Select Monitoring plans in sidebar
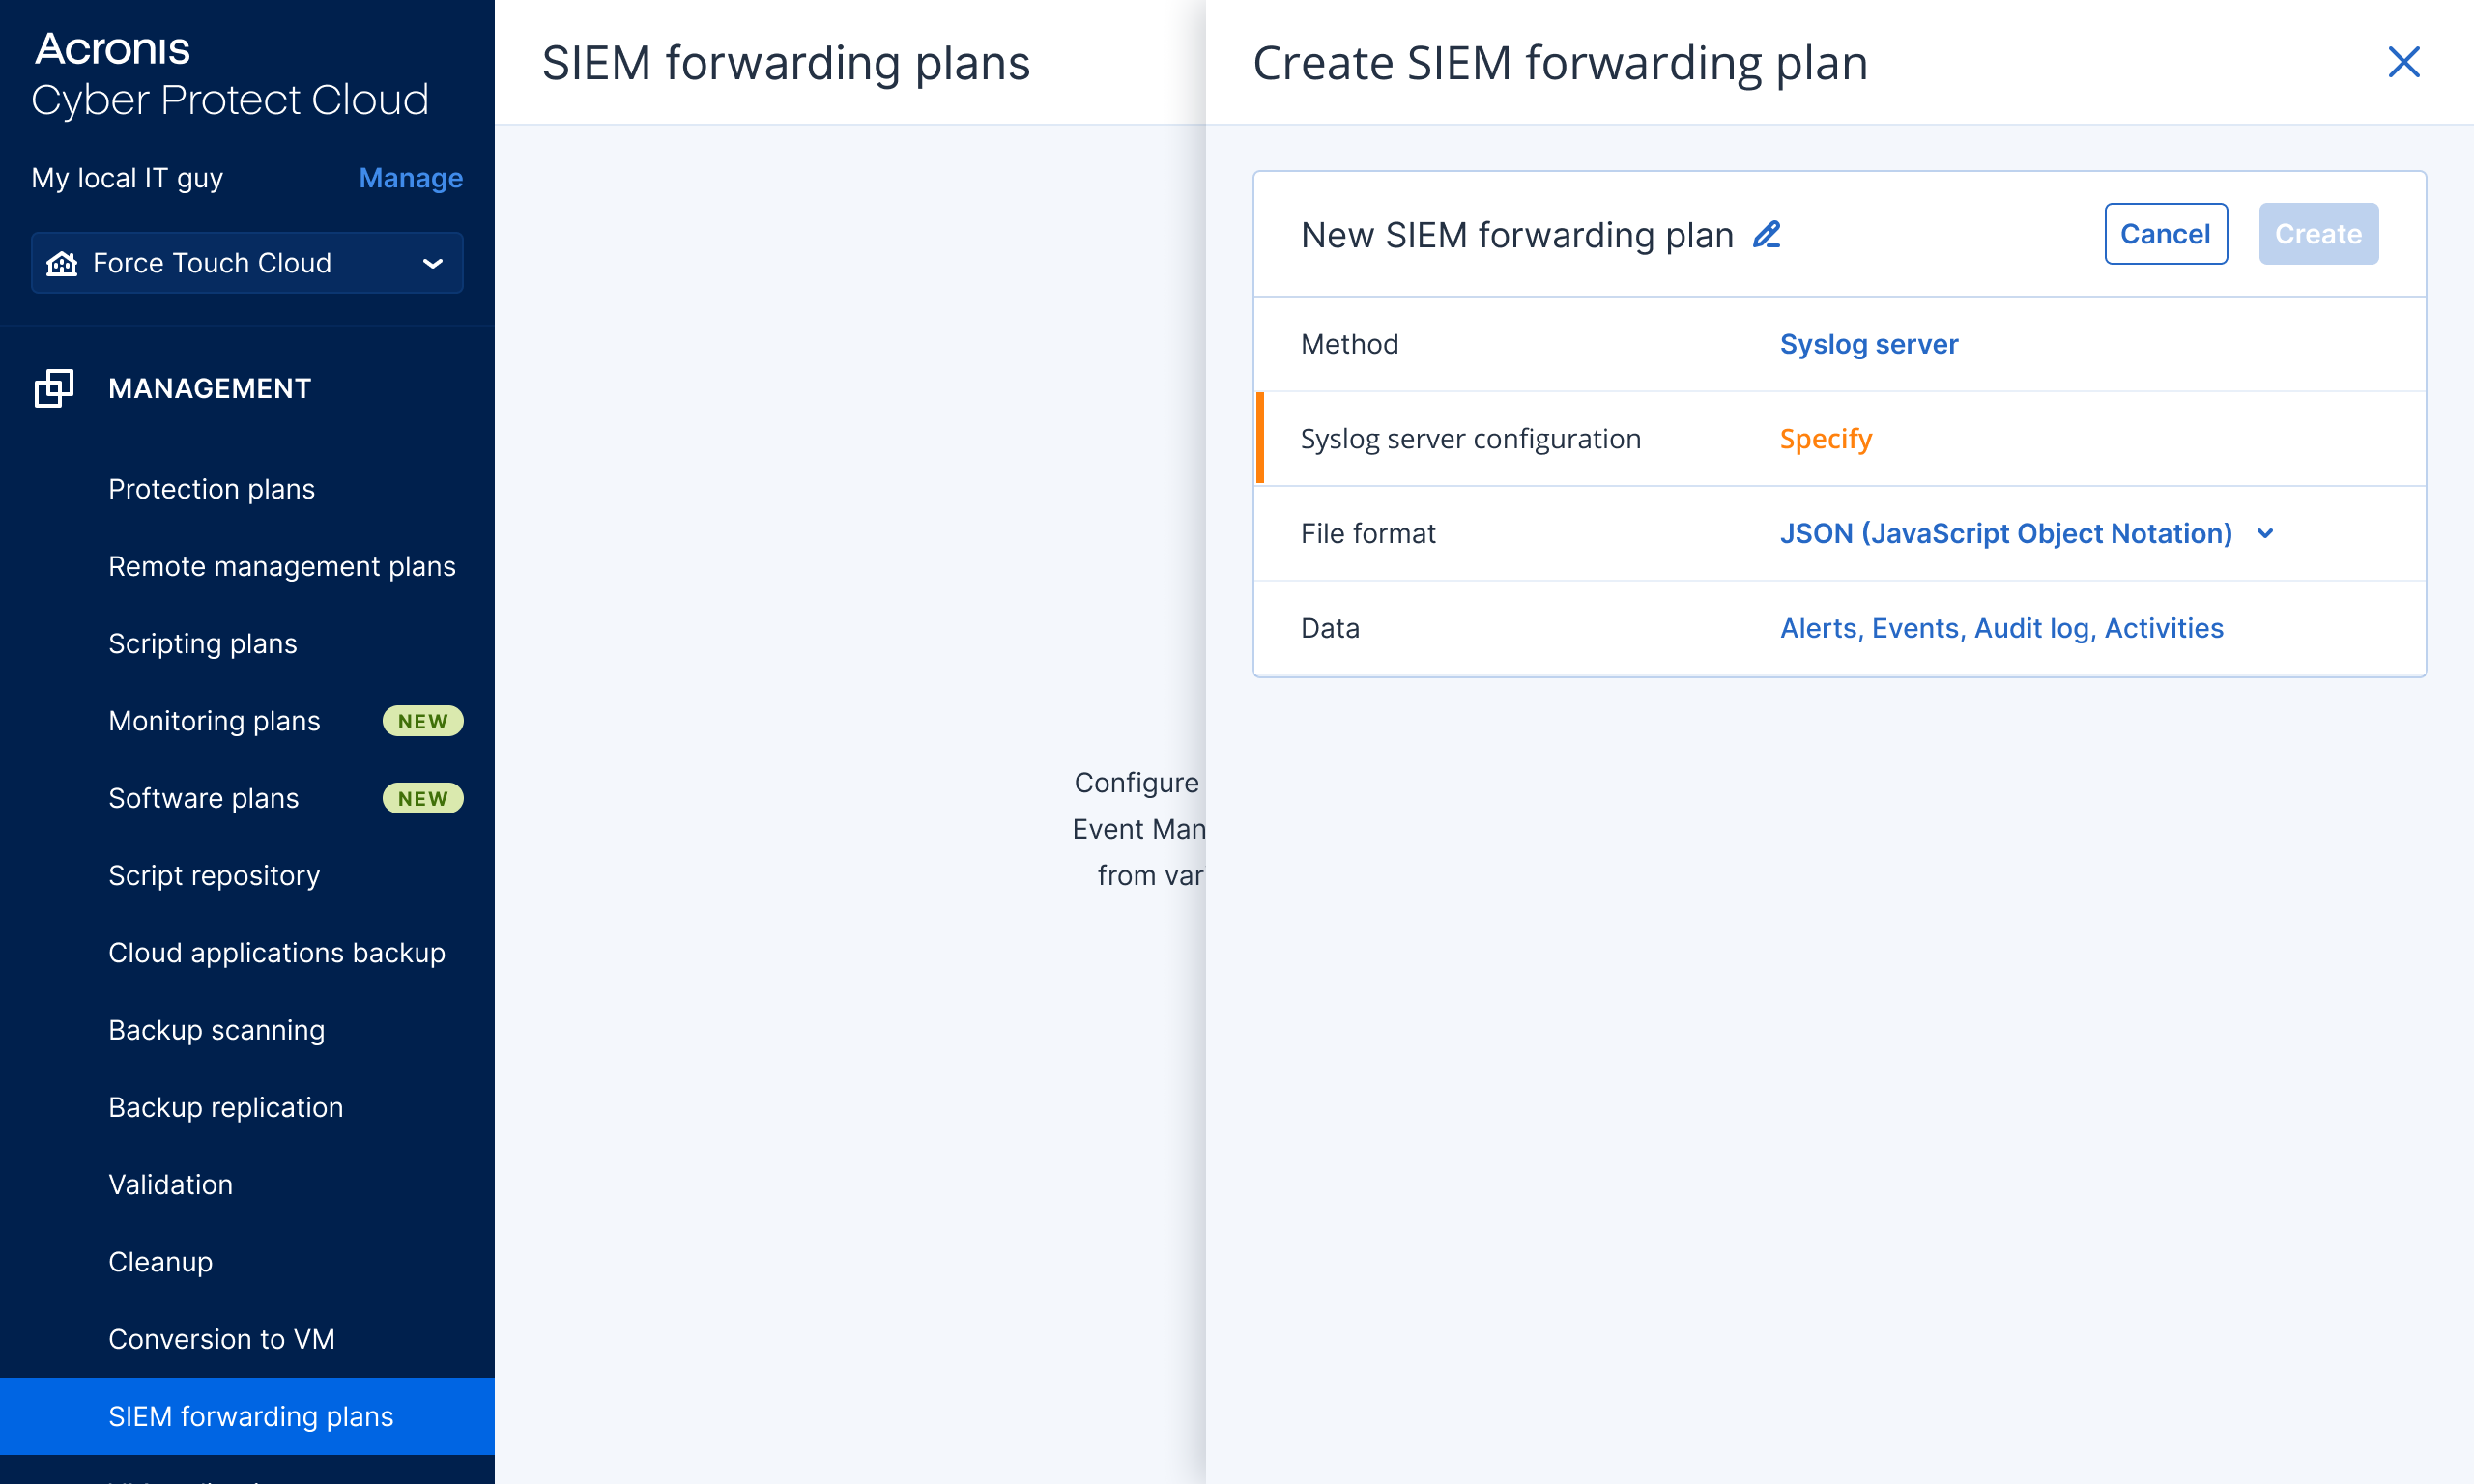2474x1484 pixels. [x=214, y=721]
